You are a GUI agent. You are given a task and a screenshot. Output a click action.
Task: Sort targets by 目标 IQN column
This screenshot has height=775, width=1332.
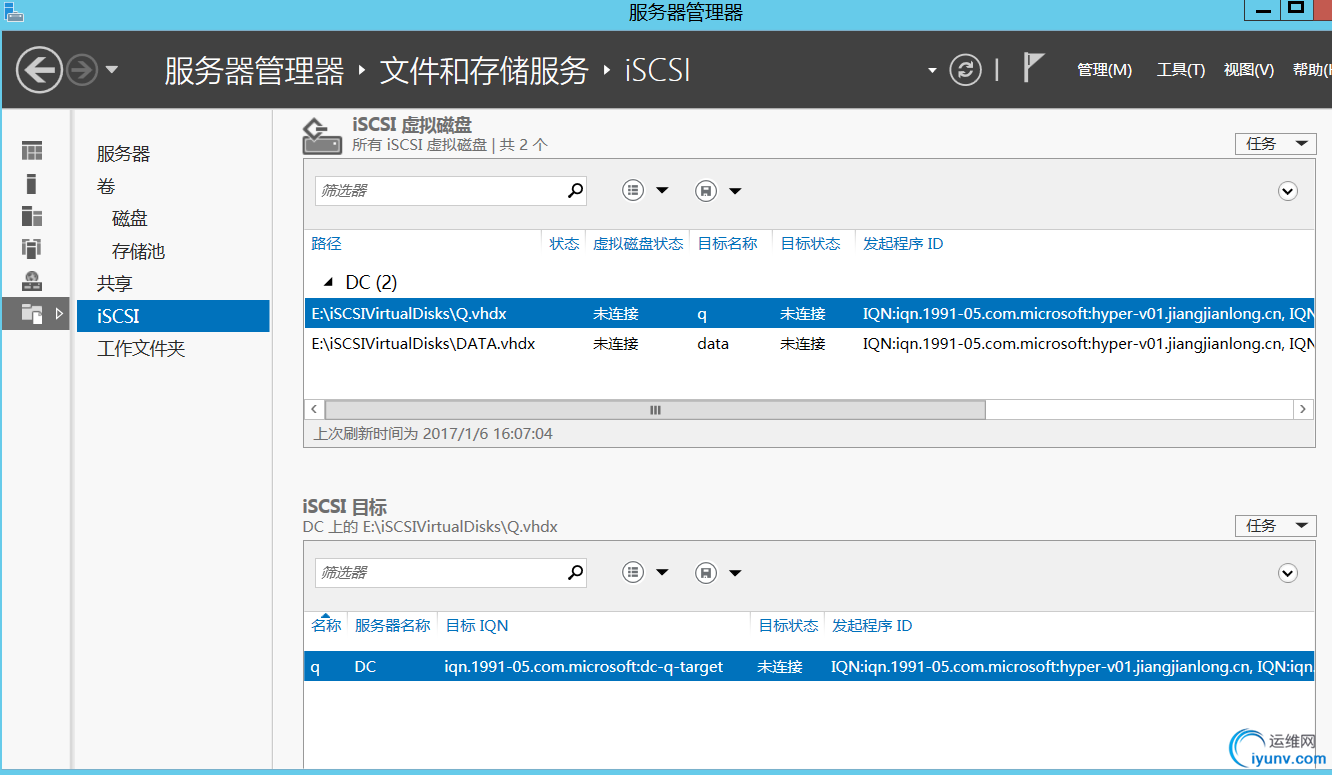click(477, 626)
